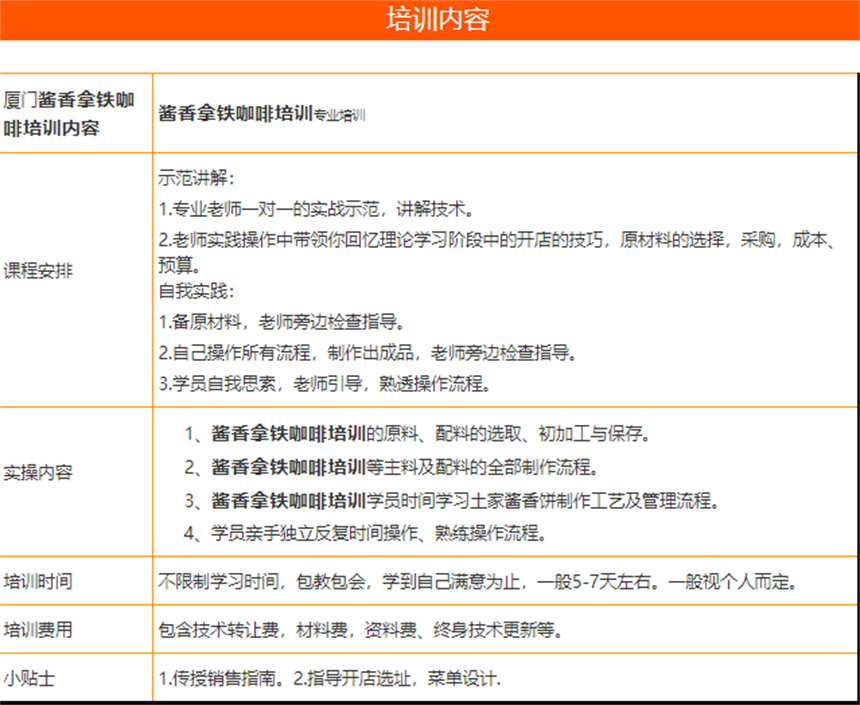Select the 课程安排 row label
Viewport: 860px width, 705px height.
coord(38,270)
